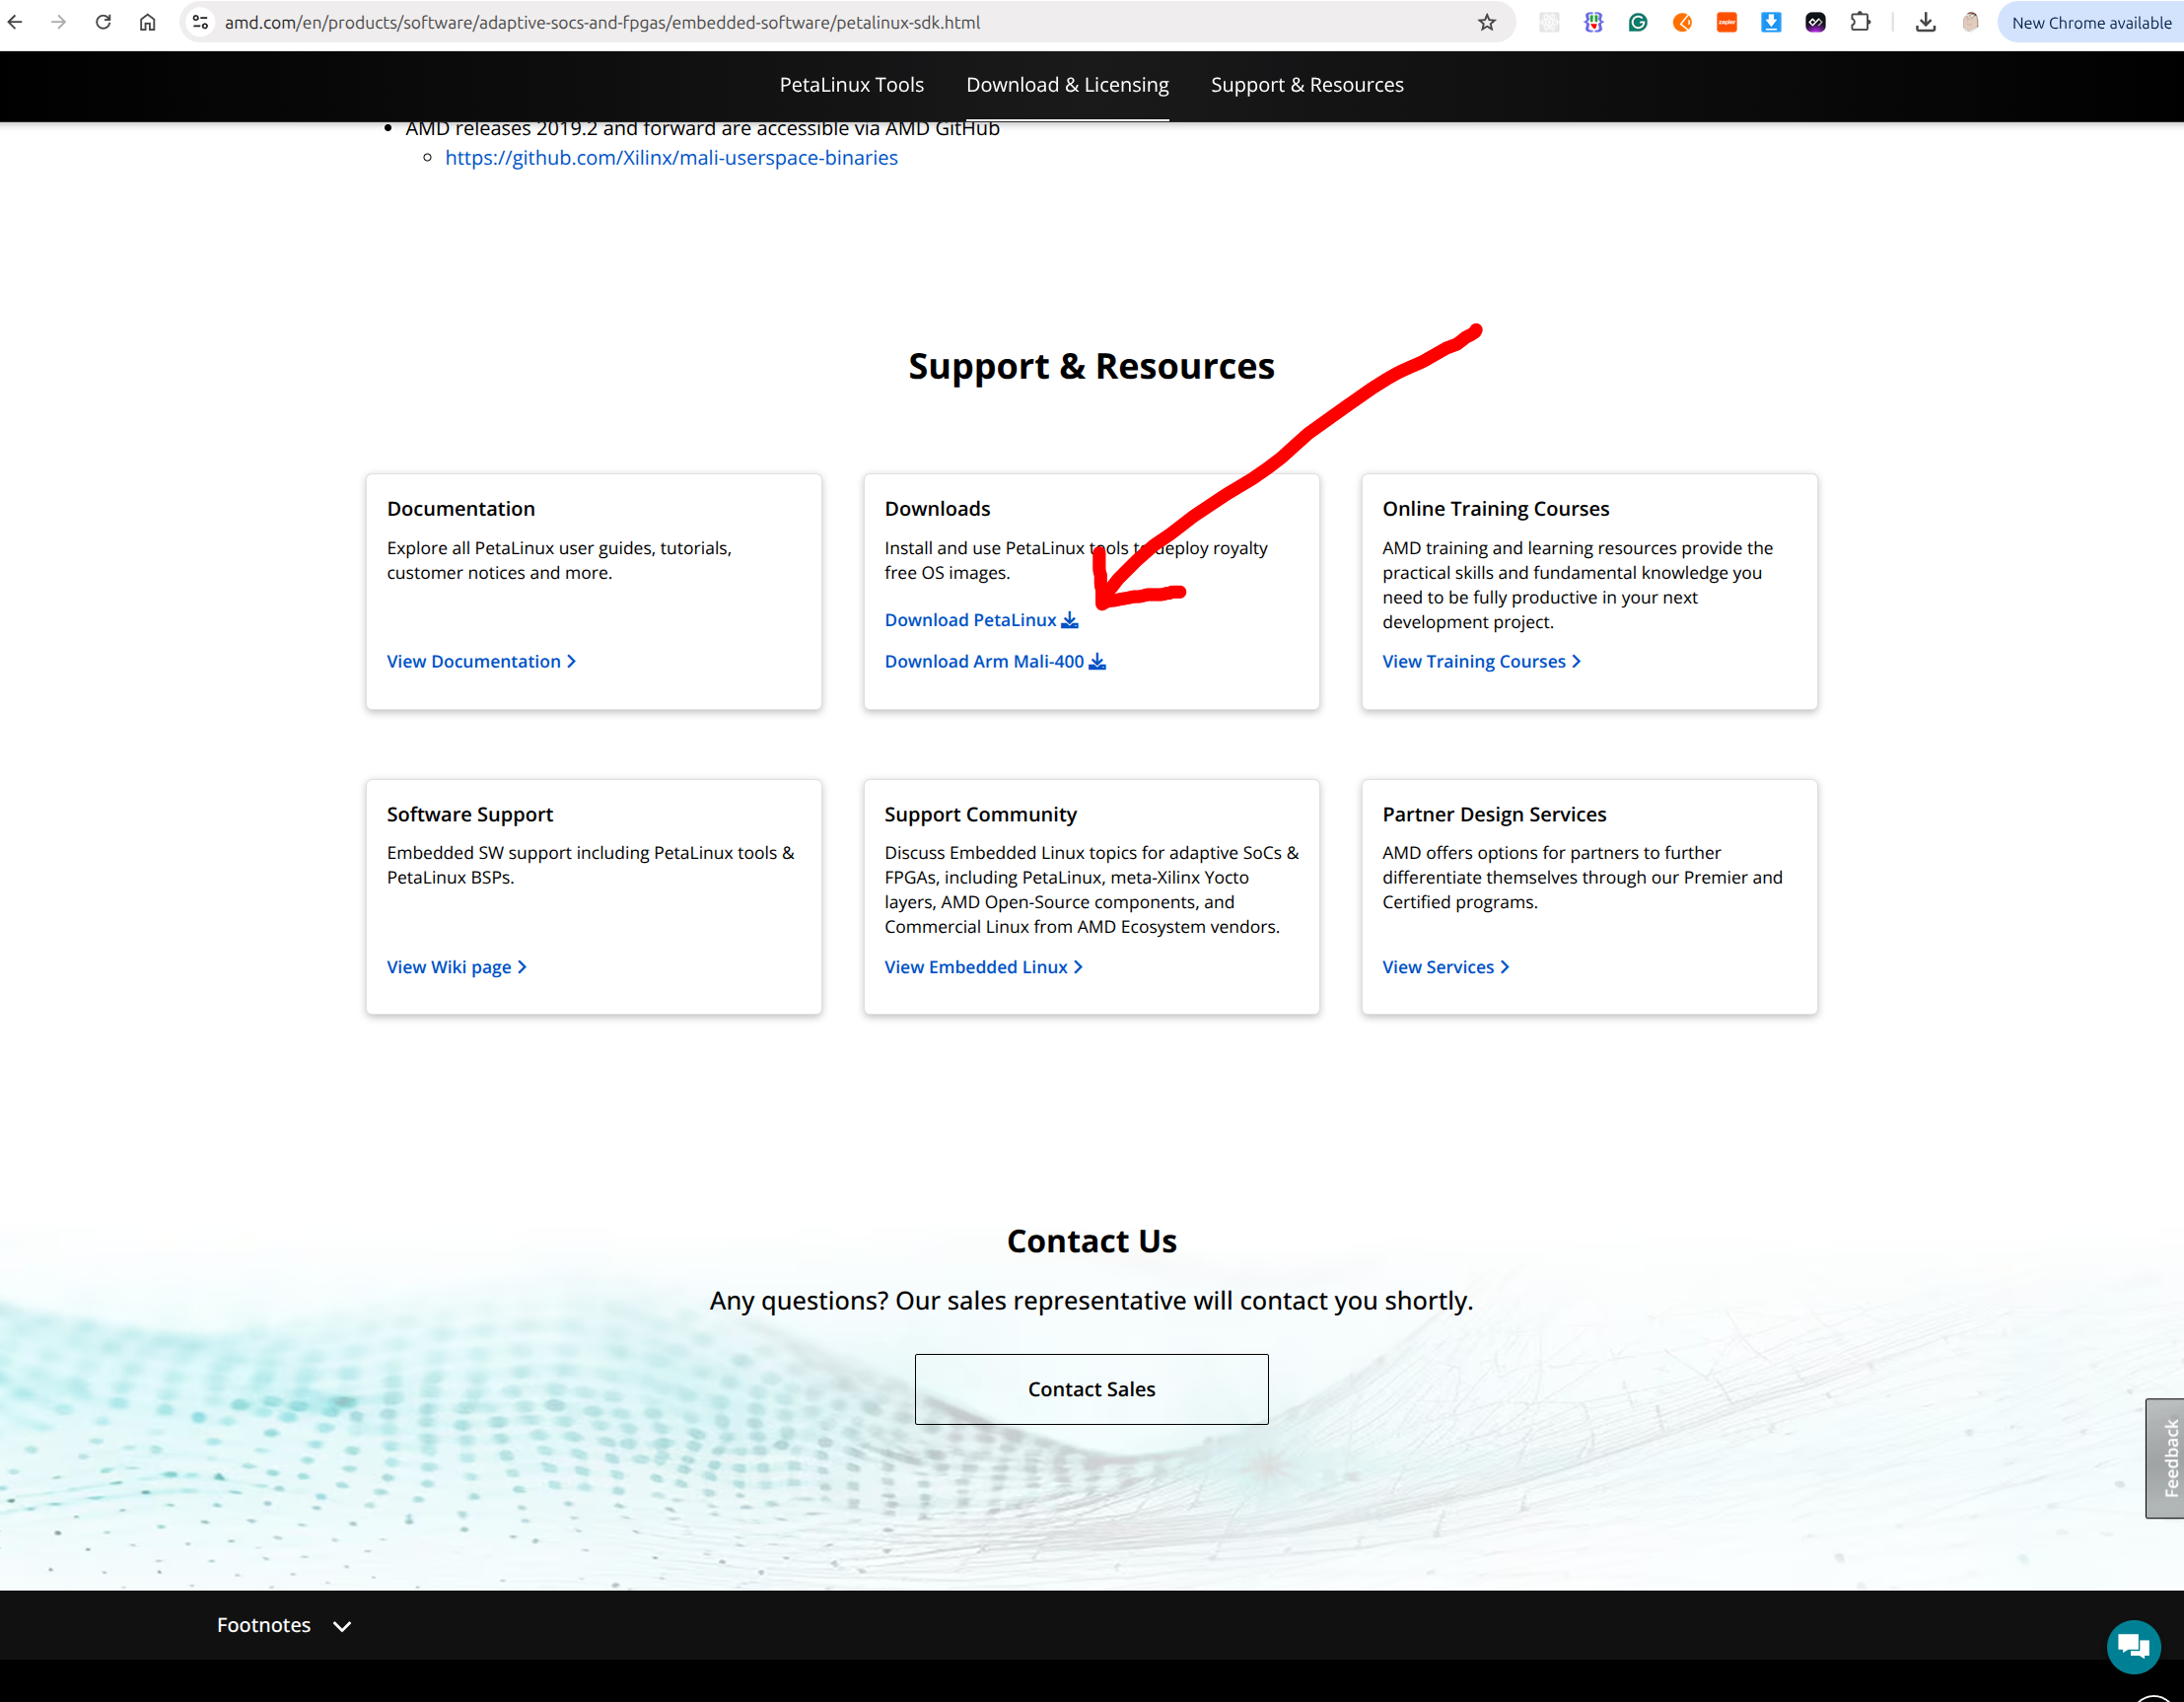Click 'Embedded SW support including PetaLinux' description
Image resolution: width=2184 pixels, height=1702 pixels.
tap(590, 865)
